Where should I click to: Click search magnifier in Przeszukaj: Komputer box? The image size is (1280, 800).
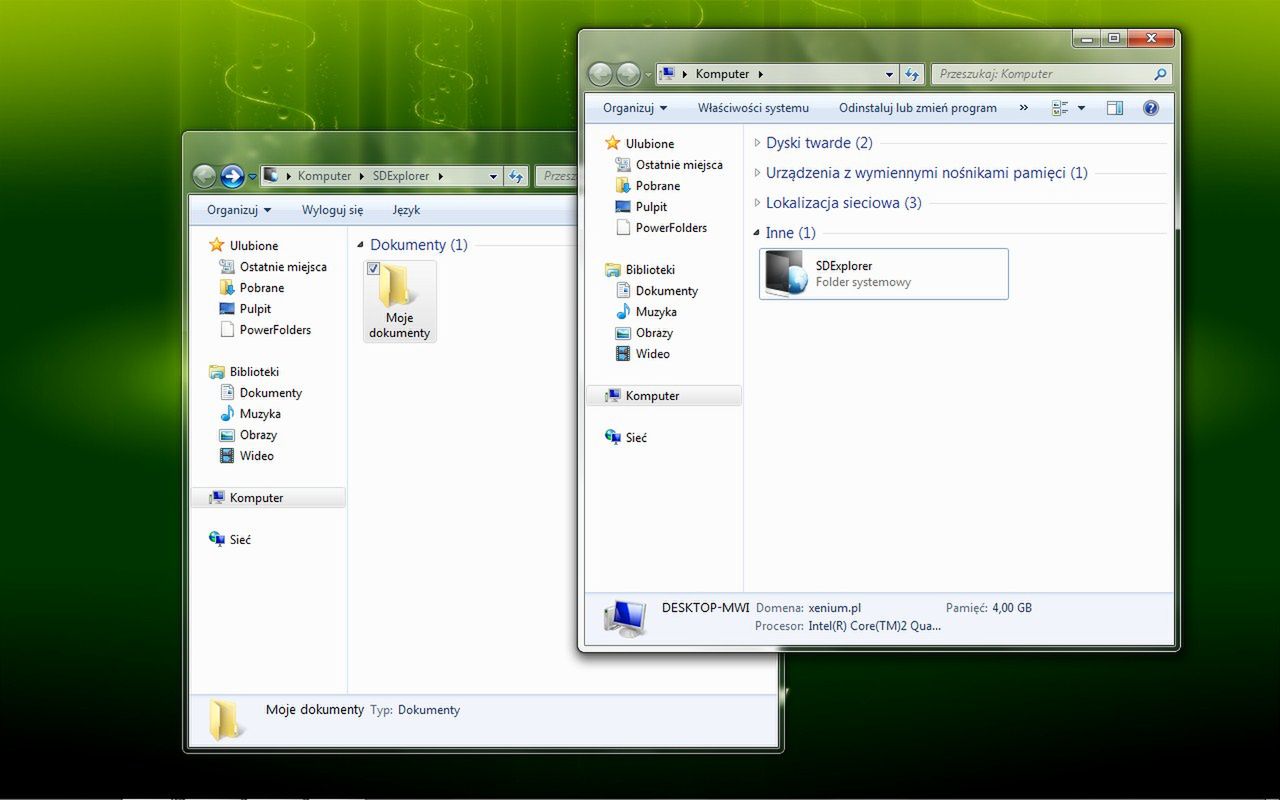pos(1160,74)
